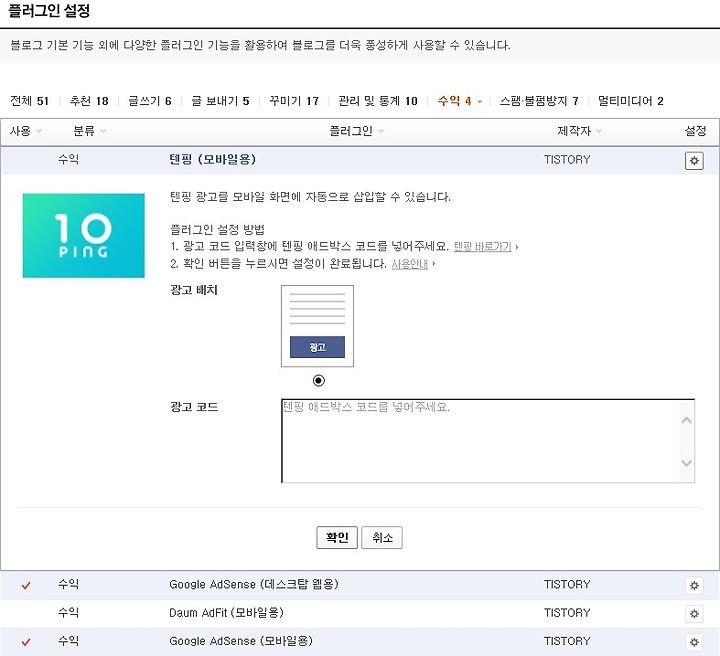The width and height of the screenshot is (720, 656).
Task: Open settings gear for Daum AdFit (모바일용)
Action: (x=694, y=614)
